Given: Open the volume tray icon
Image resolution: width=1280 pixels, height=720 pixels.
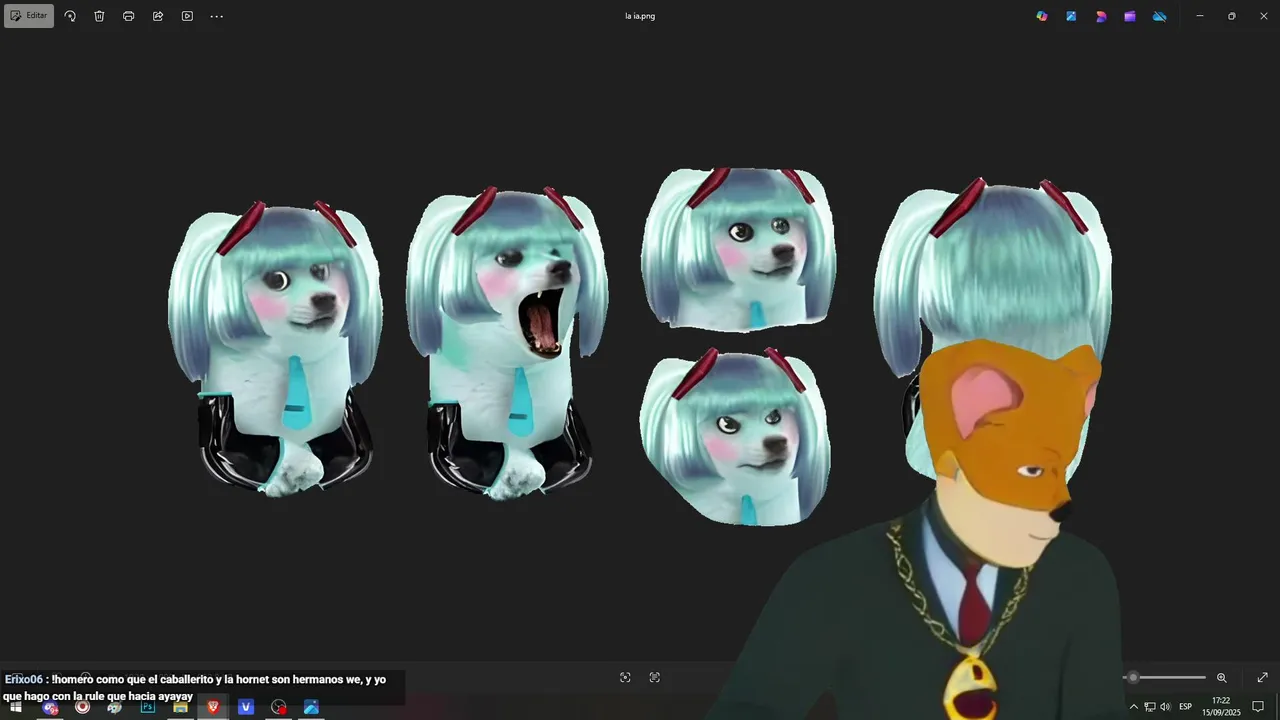Looking at the screenshot, I should pyautogui.click(x=1165, y=707).
